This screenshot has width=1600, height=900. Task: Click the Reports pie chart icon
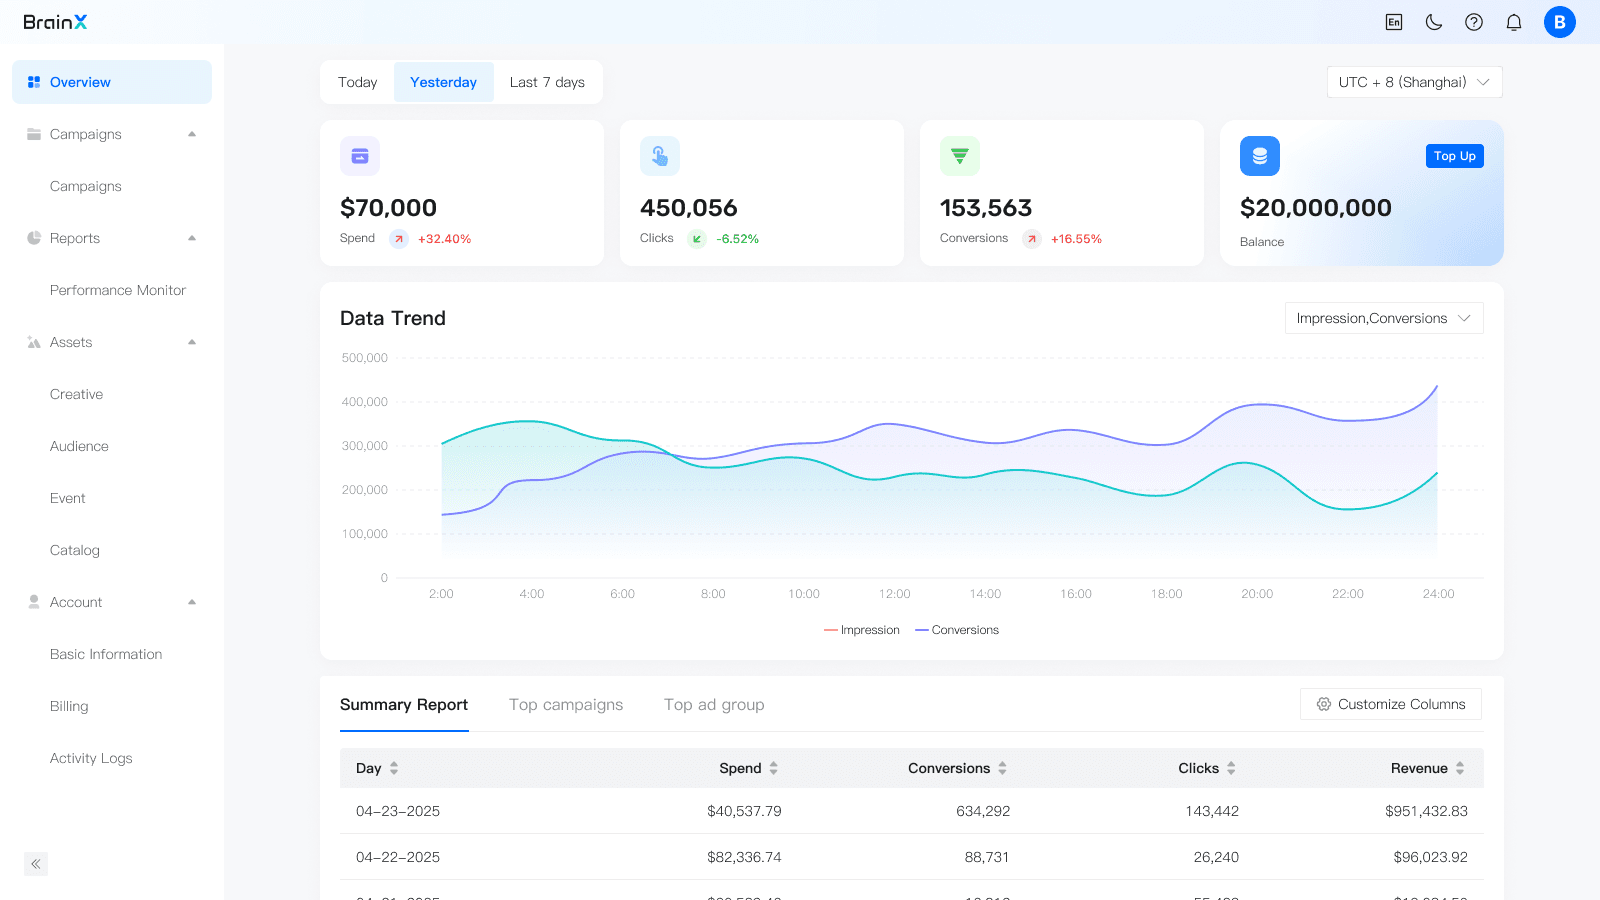pyautogui.click(x=34, y=238)
